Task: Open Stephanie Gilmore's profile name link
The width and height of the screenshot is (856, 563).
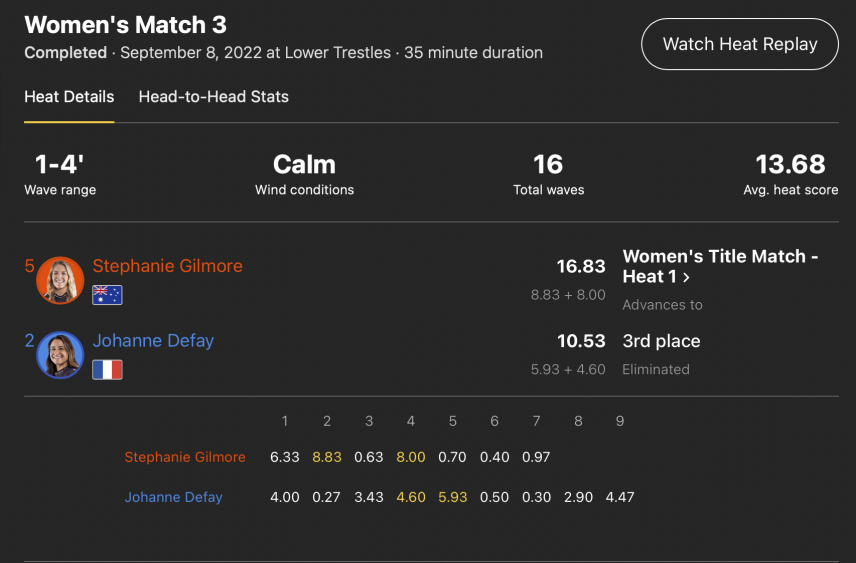Action: tap(168, 266)
